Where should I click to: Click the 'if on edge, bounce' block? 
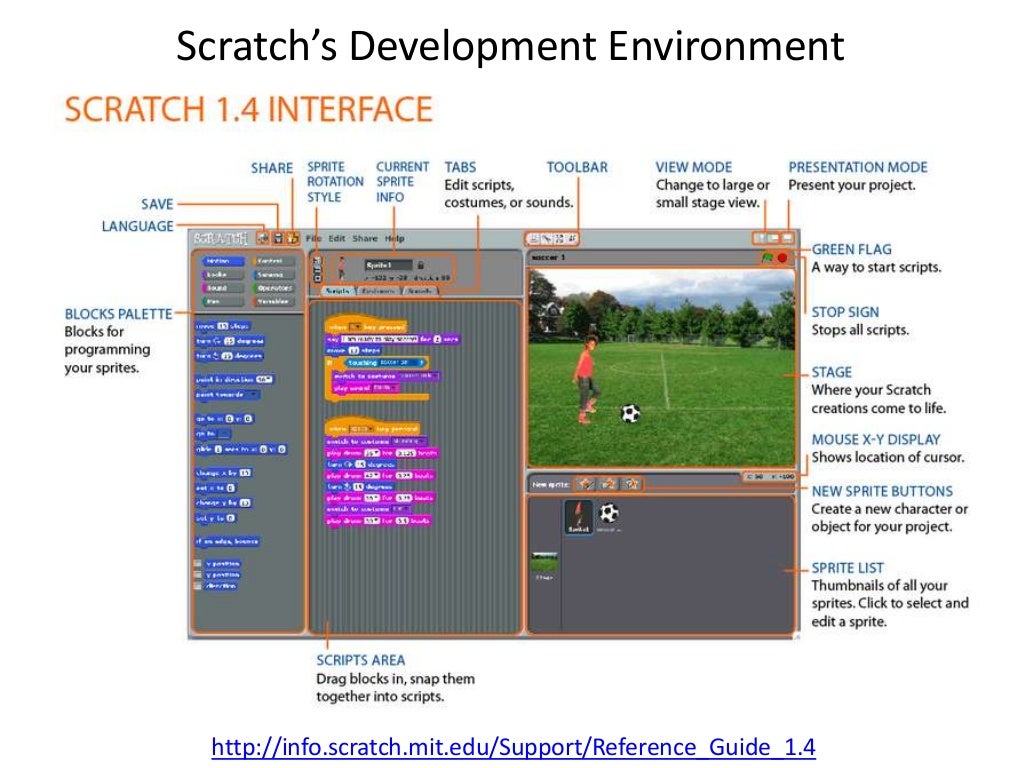pos(227,541)
